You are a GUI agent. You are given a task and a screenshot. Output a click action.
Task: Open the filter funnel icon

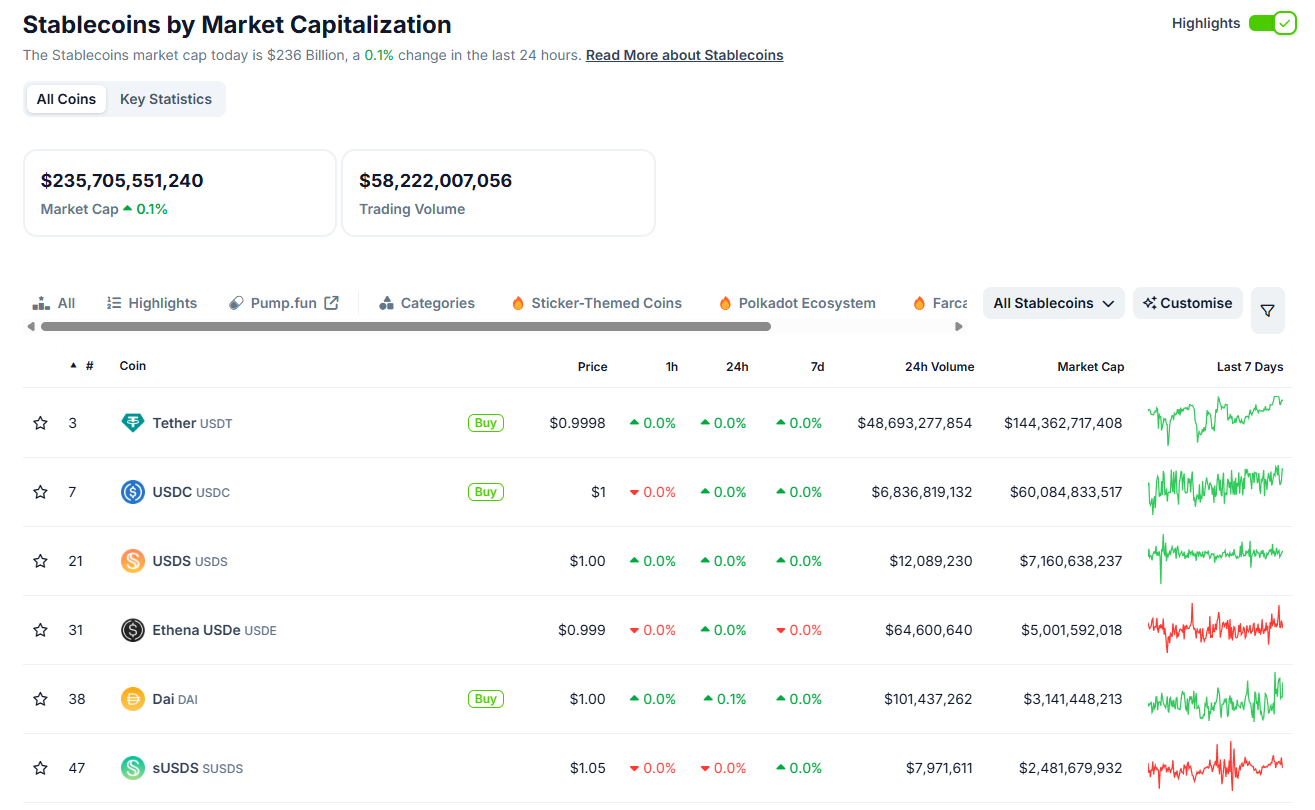pyautogui.click(x=1267, y=311)
